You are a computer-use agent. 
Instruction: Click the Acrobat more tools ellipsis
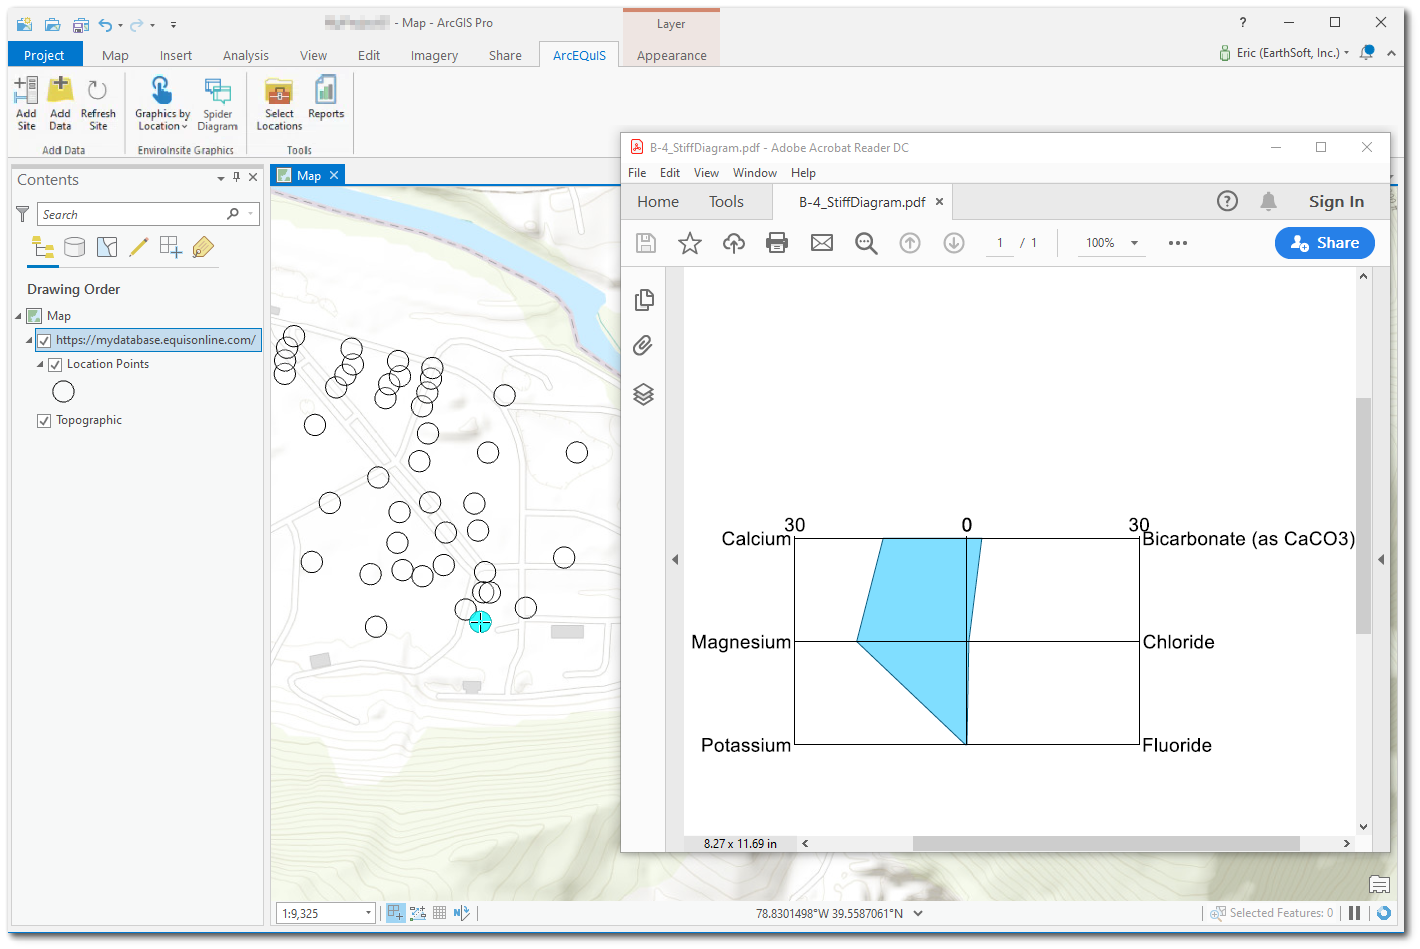1178,243
